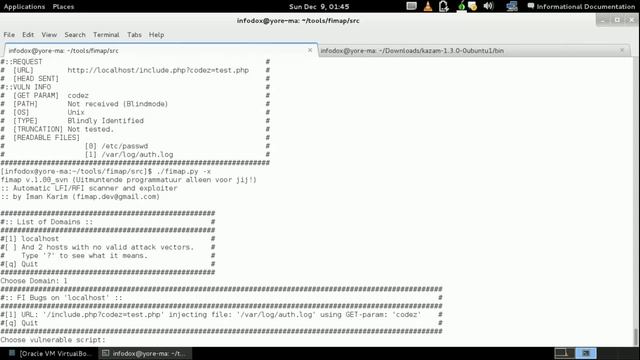Select the infodox@yore-ma taskbar entry

click(145, 353)
